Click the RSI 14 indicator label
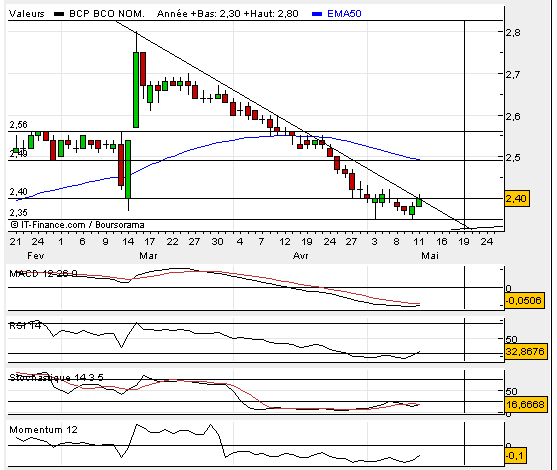This screenshot has width=557, height=470. pos(25,325)
